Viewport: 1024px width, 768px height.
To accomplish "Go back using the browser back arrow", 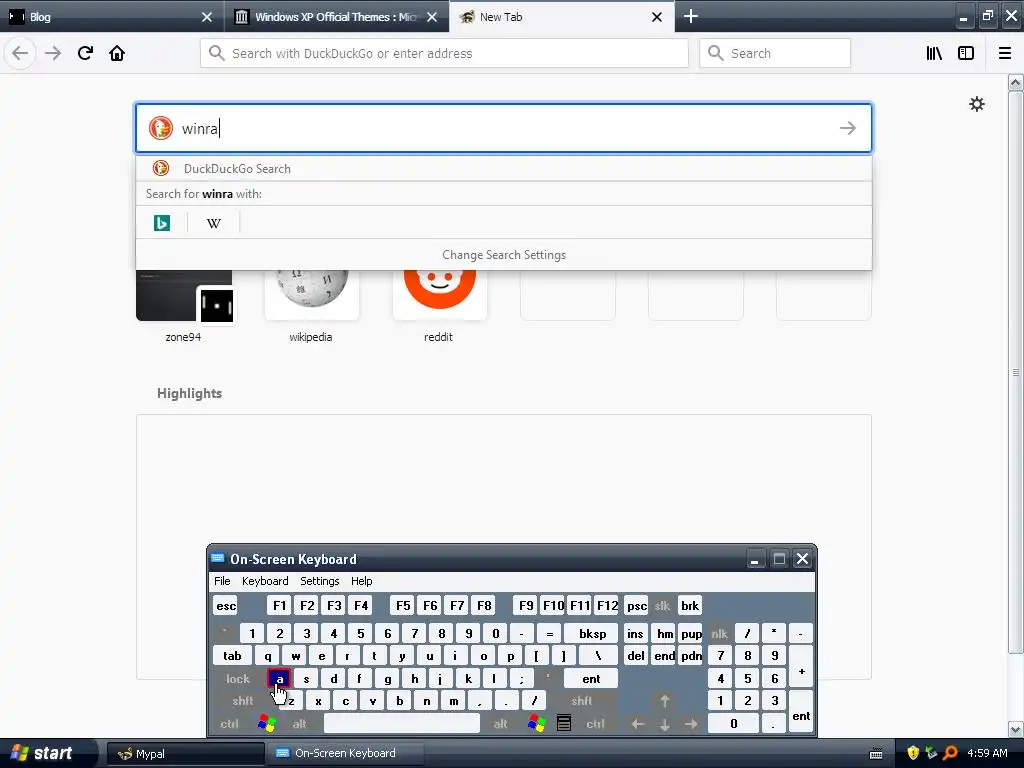I will point(20,53).
